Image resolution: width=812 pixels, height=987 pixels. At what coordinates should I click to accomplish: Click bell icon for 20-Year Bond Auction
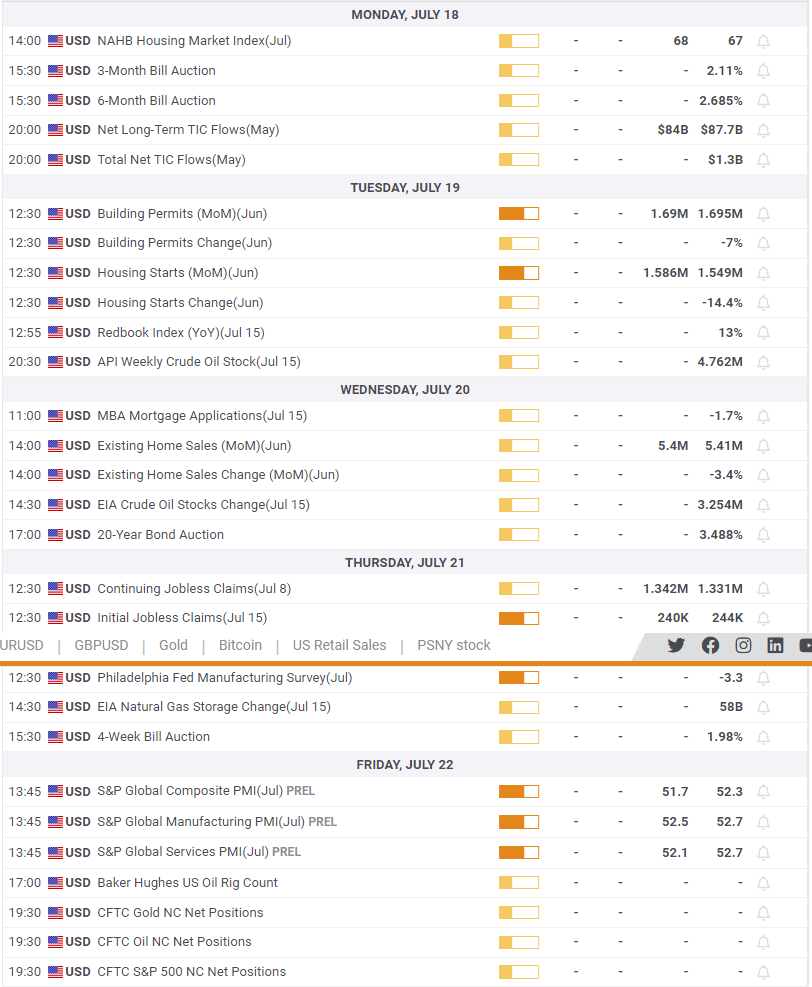coord(763,535)
